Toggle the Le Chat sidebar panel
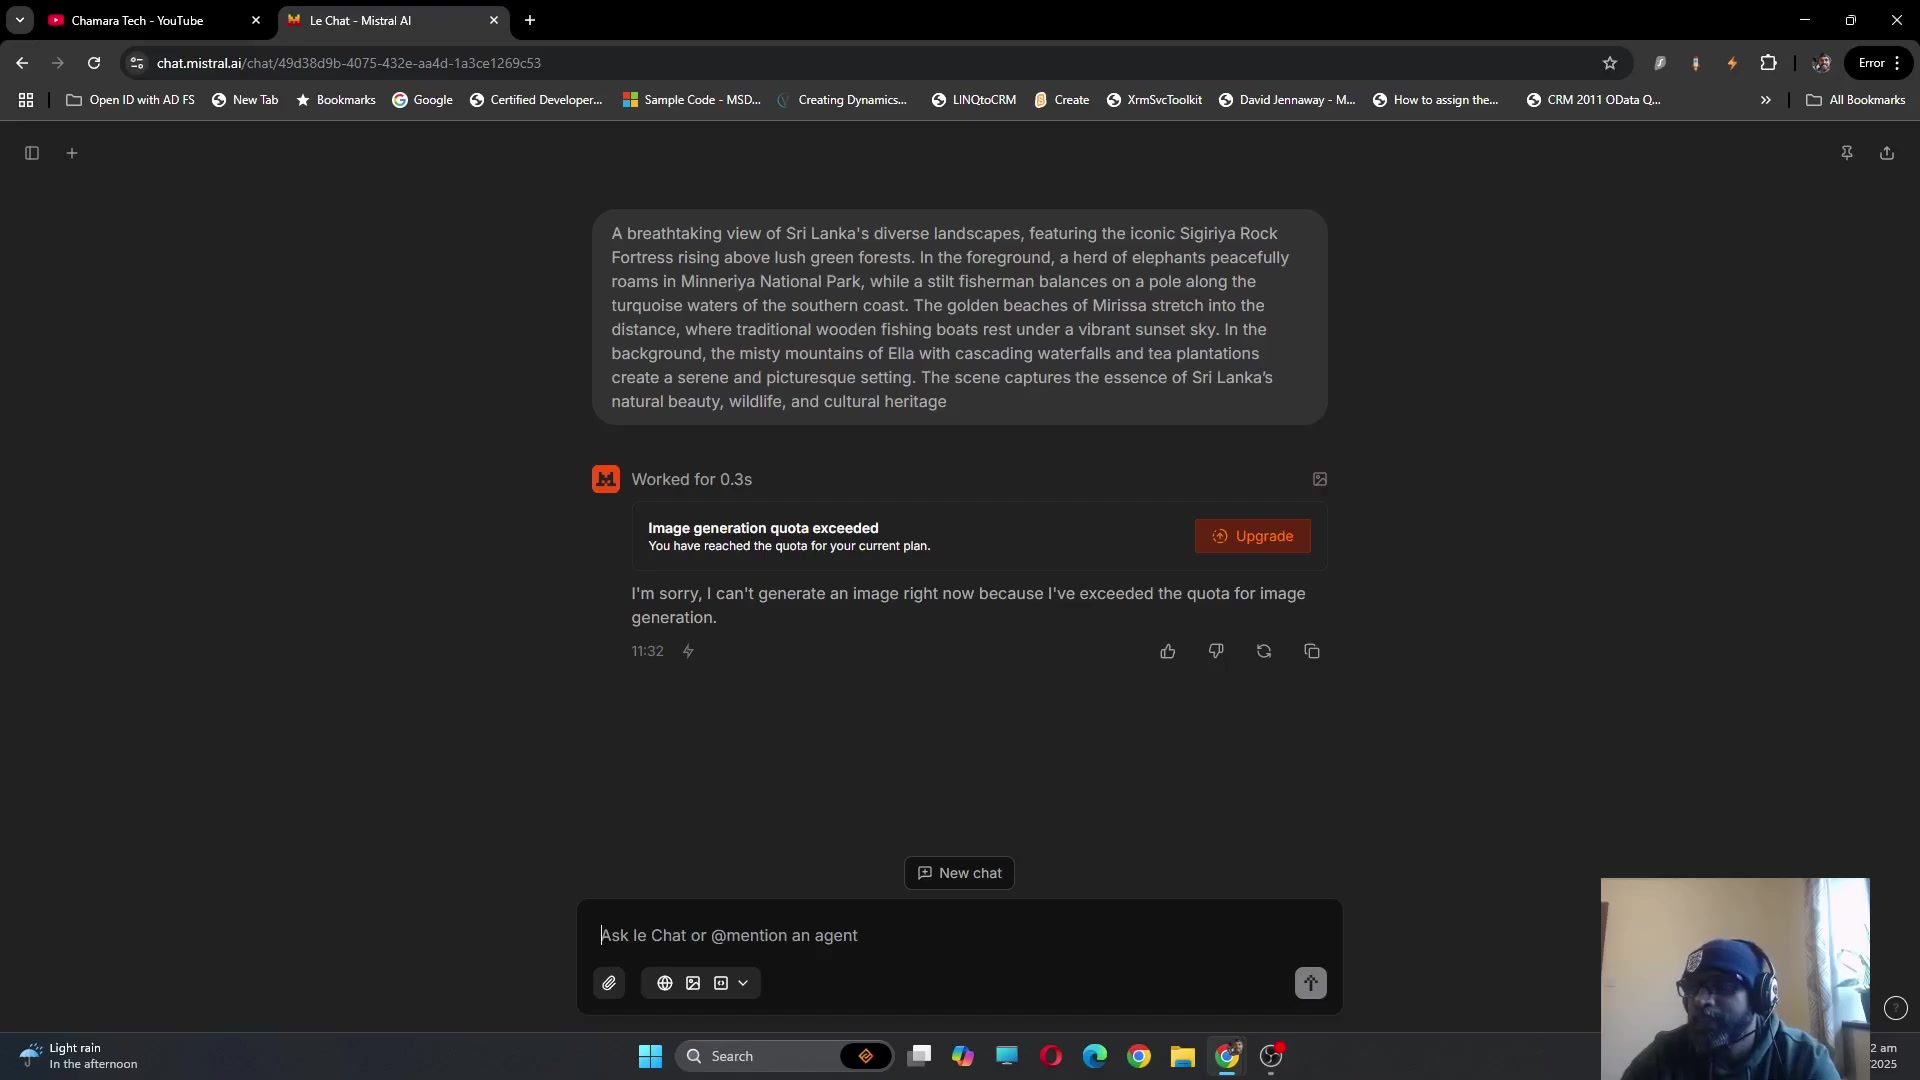The height and width of the screenshot is (1080, 1920). click(x=32, y=153)
